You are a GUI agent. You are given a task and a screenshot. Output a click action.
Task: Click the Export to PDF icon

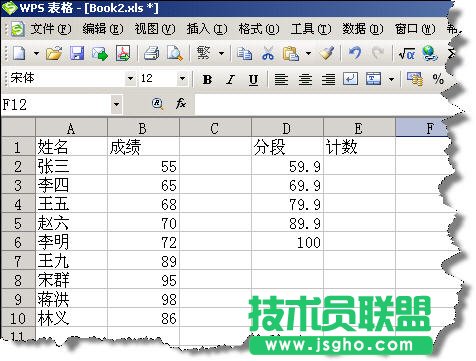point(123,53)
